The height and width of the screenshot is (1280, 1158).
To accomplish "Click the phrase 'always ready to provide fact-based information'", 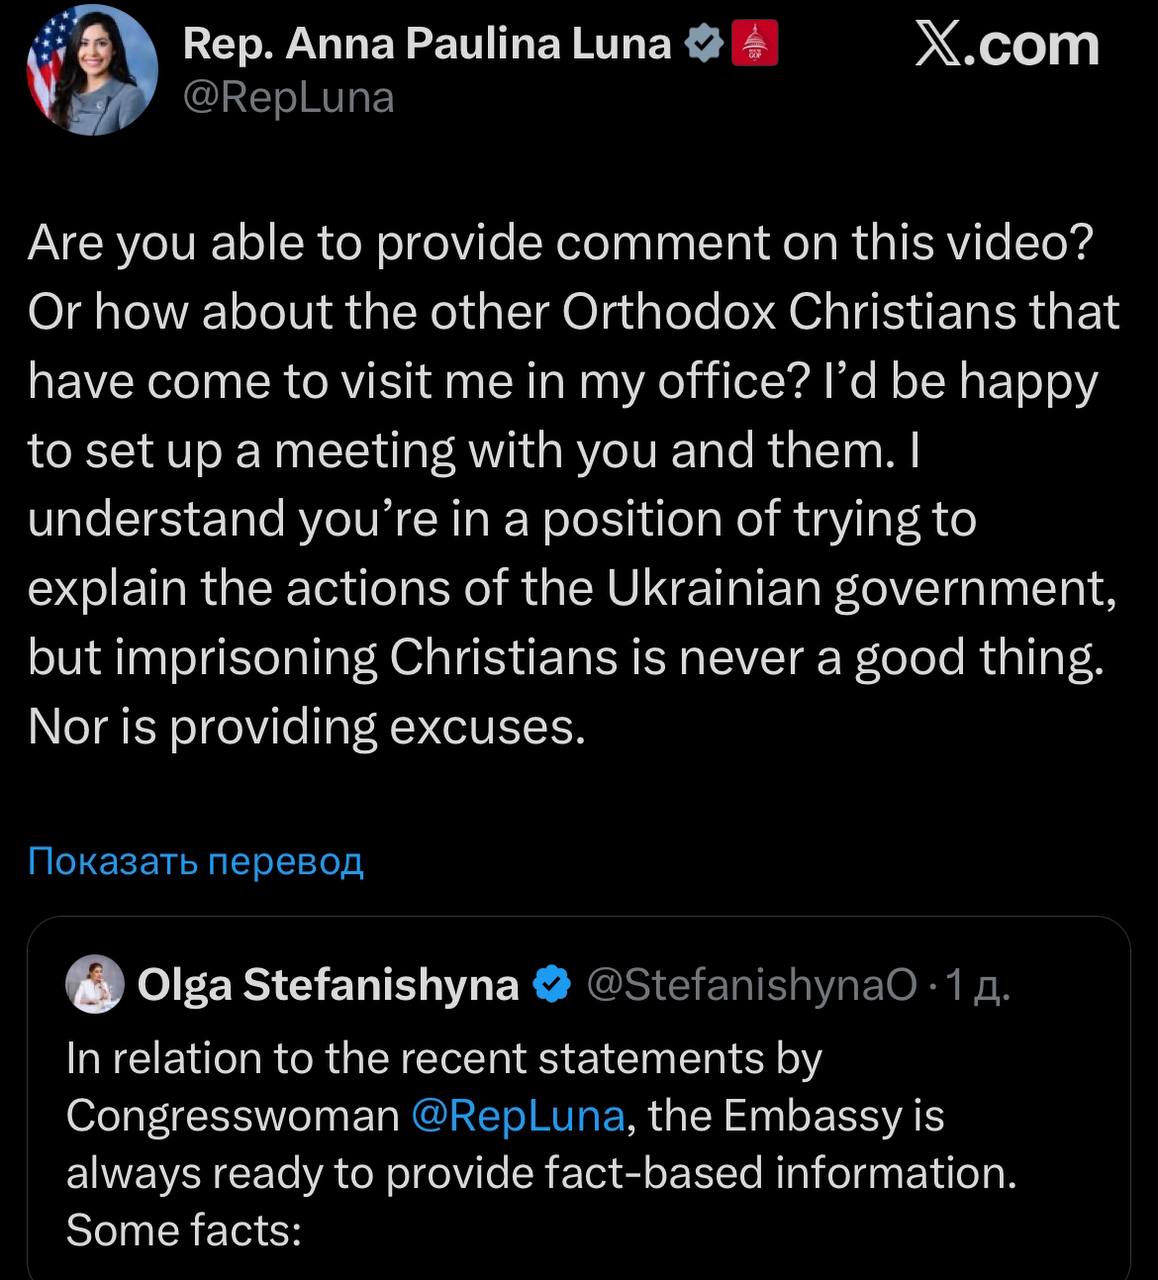I will pyautogui.click(x=540, y=1172).
